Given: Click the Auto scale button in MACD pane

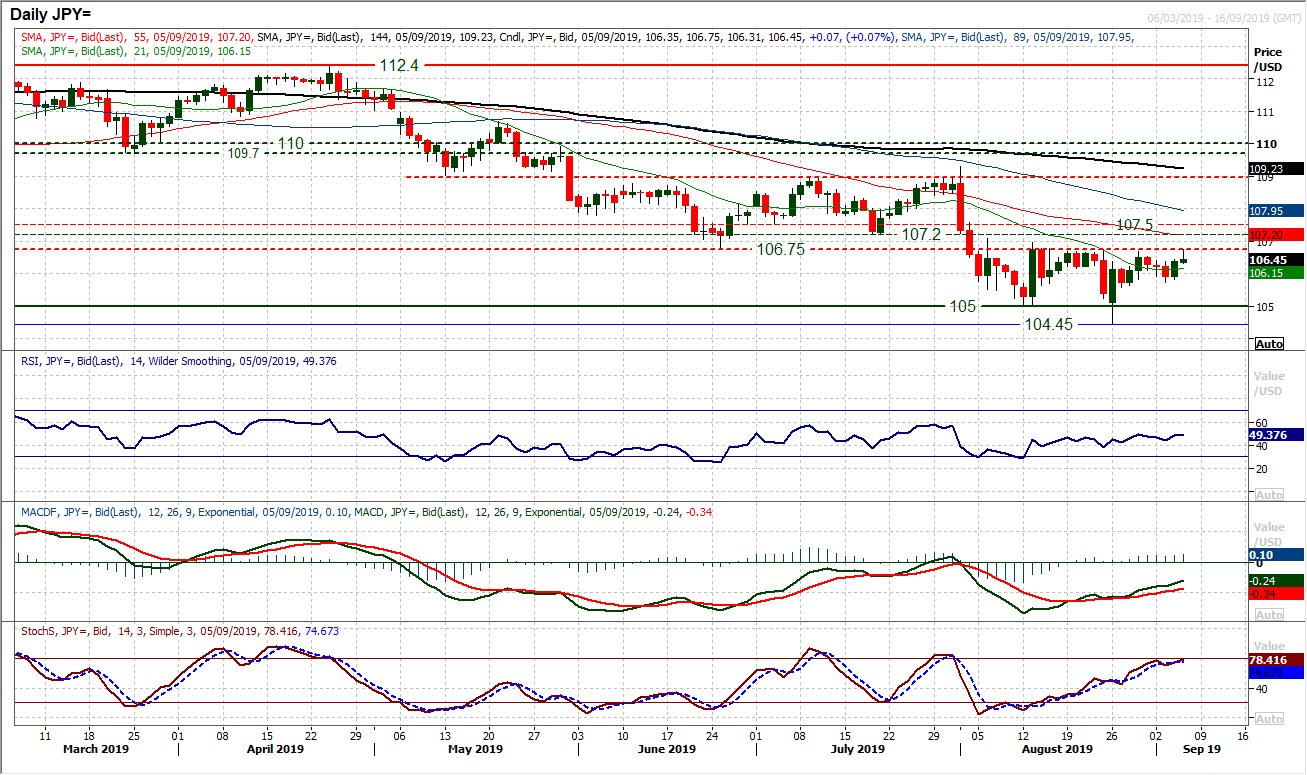Looking at the screenshot, I should 1268,615.
